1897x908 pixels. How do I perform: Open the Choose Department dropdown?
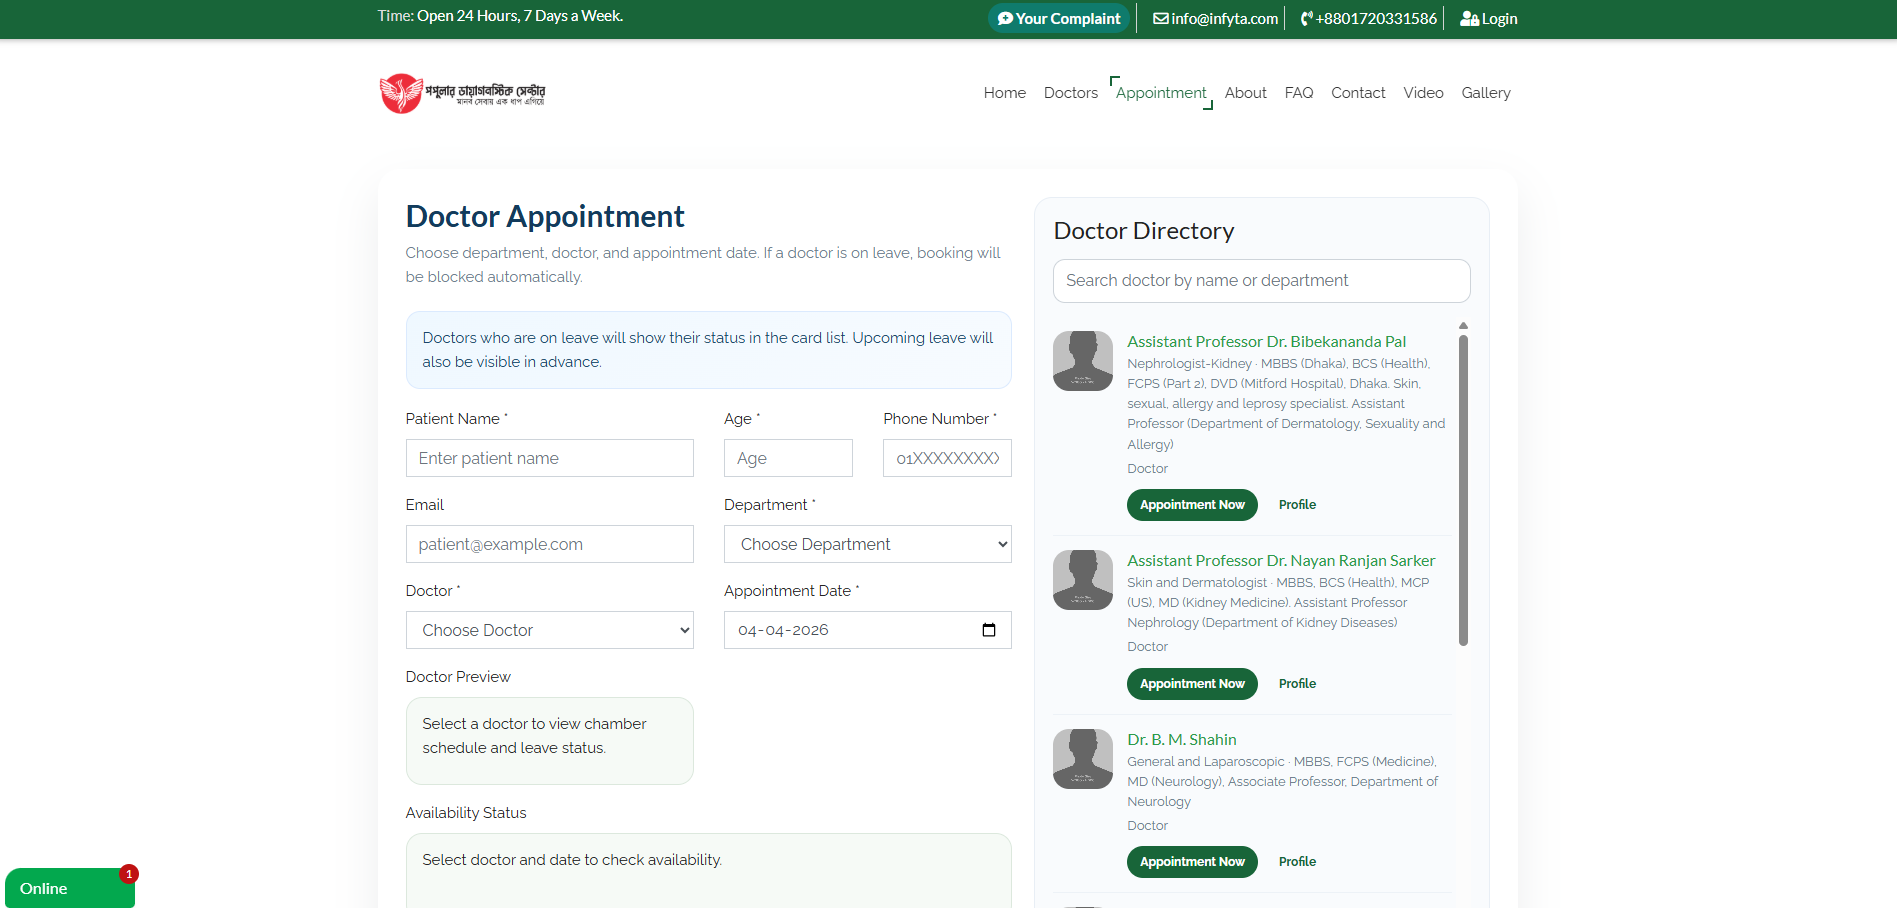tap(866, 544)
